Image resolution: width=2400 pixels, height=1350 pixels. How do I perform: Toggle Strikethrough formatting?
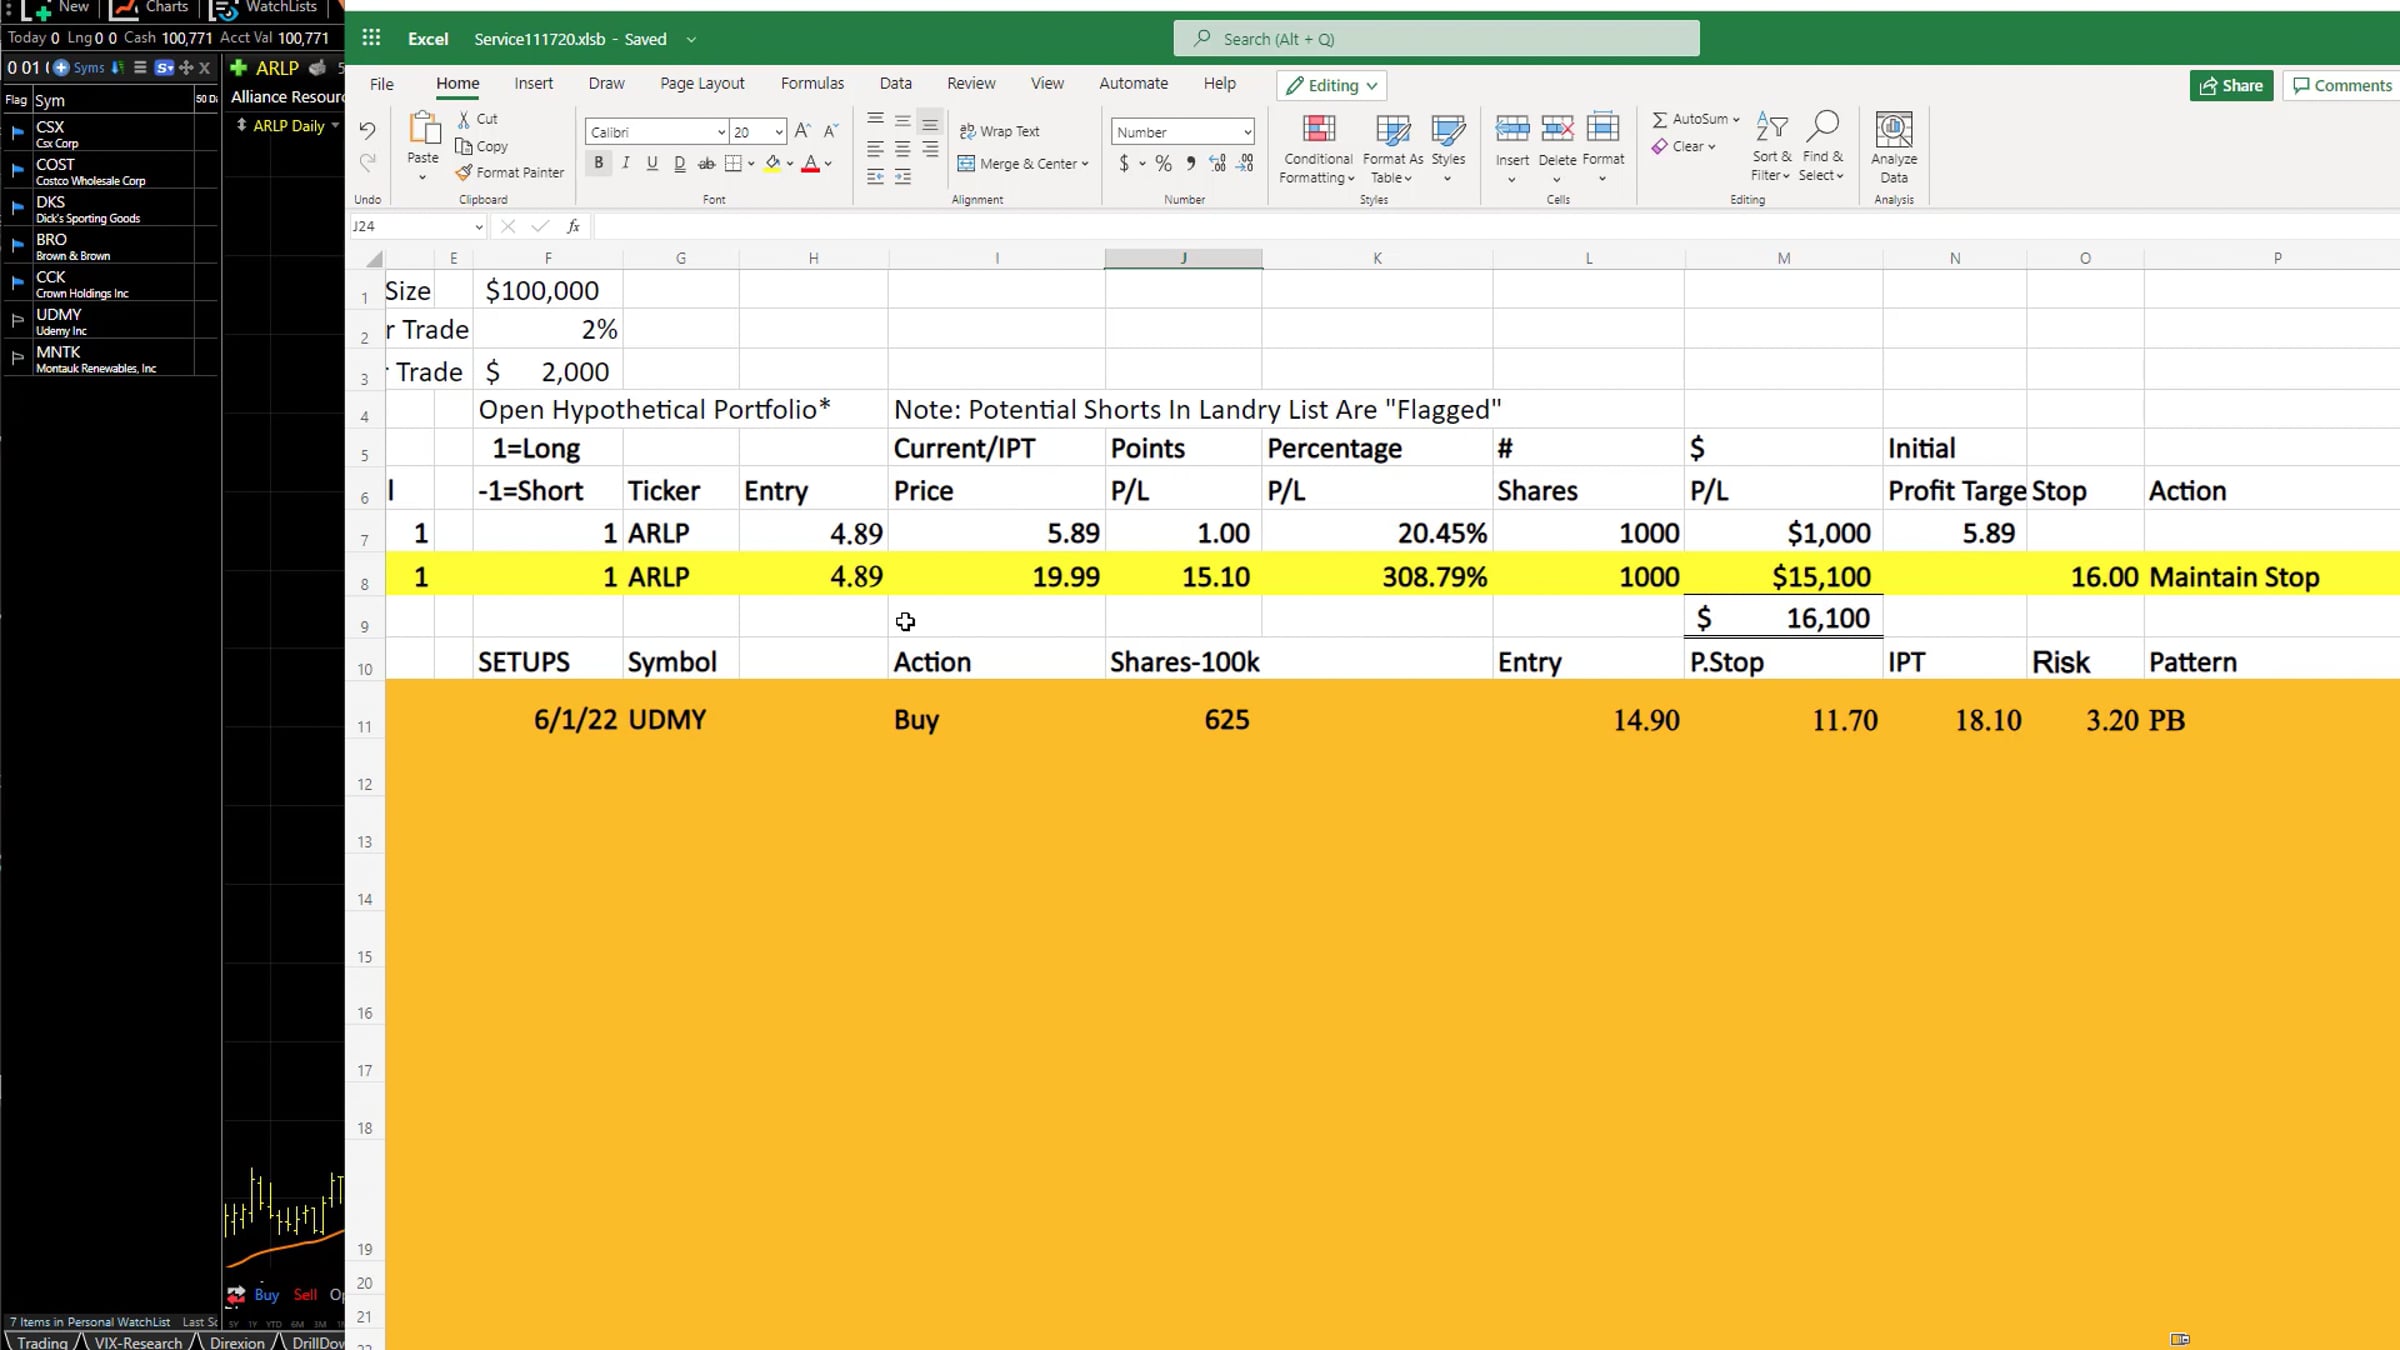click(x=706, y=163)
